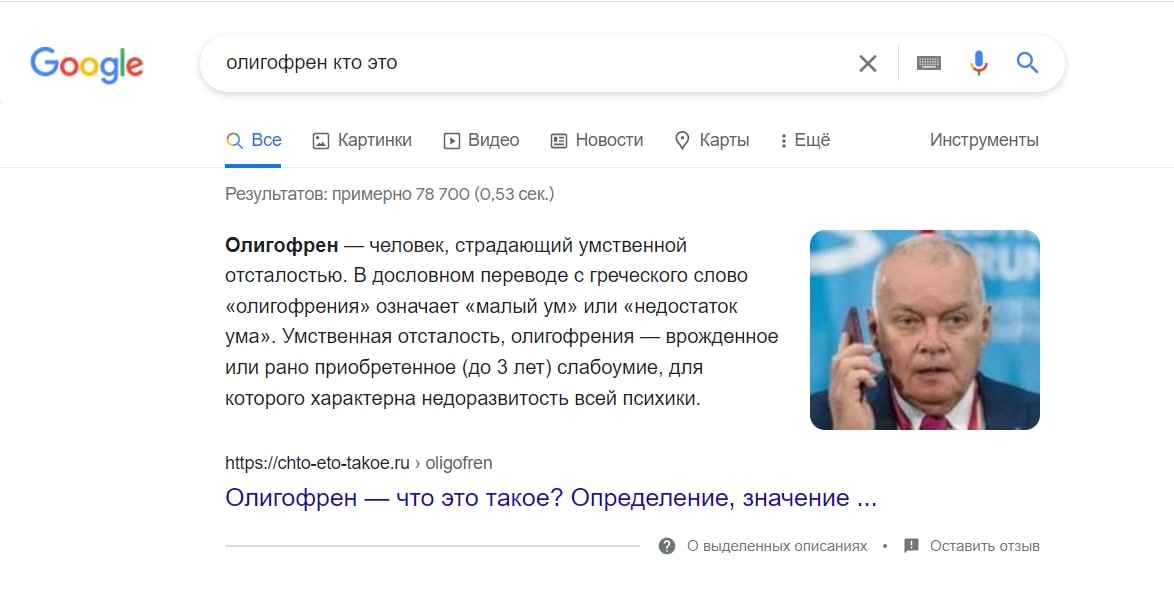Clear the search query with X
The height and width of the screenshot is (610, 1174).
[x=867, y=64]
